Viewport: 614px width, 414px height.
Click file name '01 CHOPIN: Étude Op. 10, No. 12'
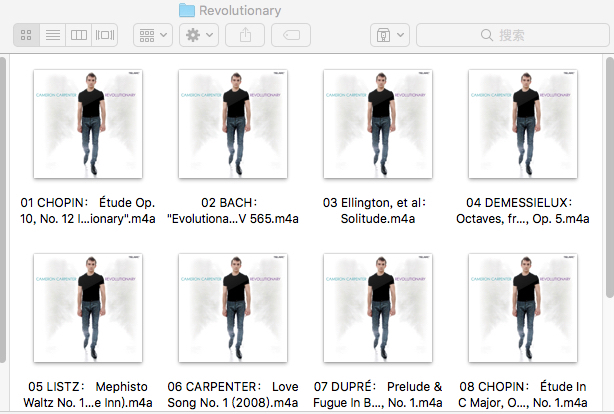coord(88,211)
